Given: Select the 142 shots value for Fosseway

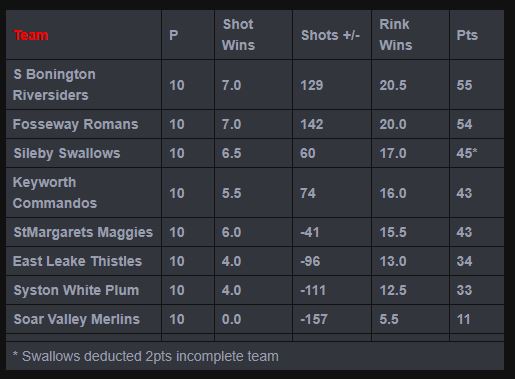Looking at the screenshot, I should coord(311,124).
